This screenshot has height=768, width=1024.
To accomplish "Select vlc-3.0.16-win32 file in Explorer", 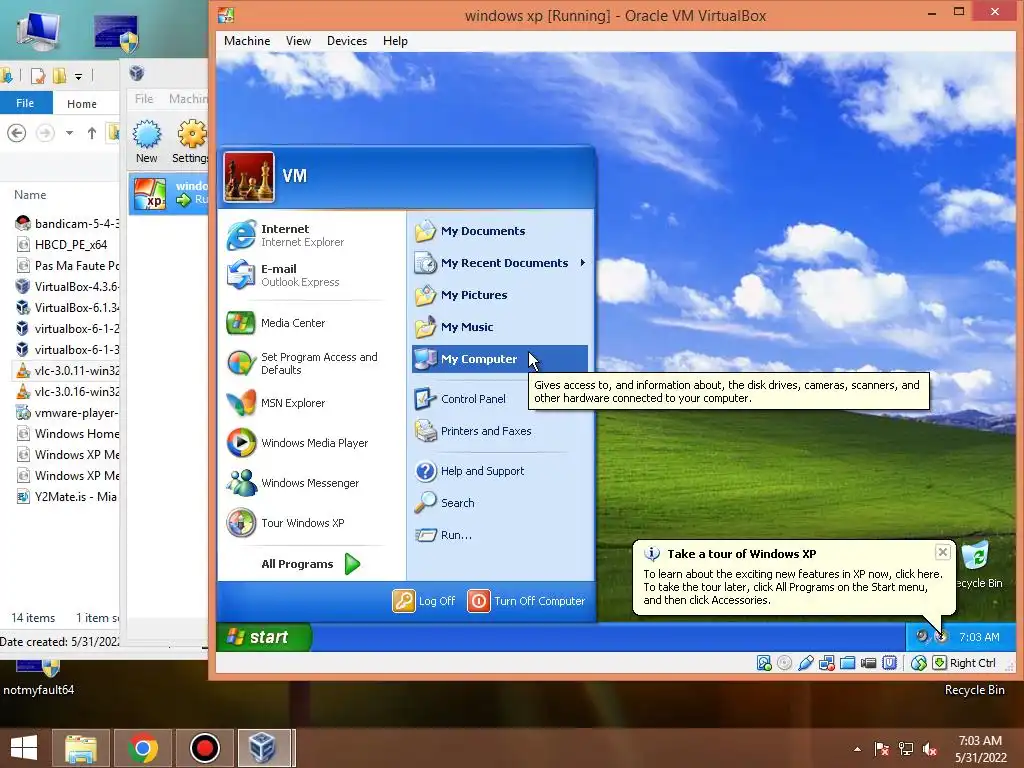I will pos(66,392).
